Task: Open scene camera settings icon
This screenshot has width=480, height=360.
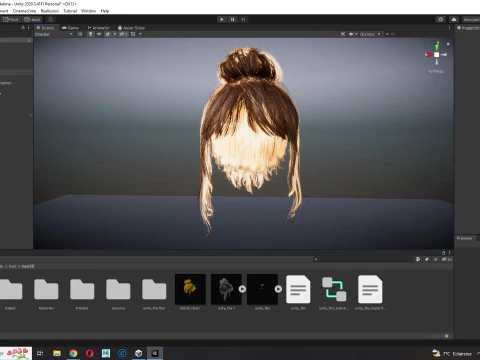Action: 351,34
